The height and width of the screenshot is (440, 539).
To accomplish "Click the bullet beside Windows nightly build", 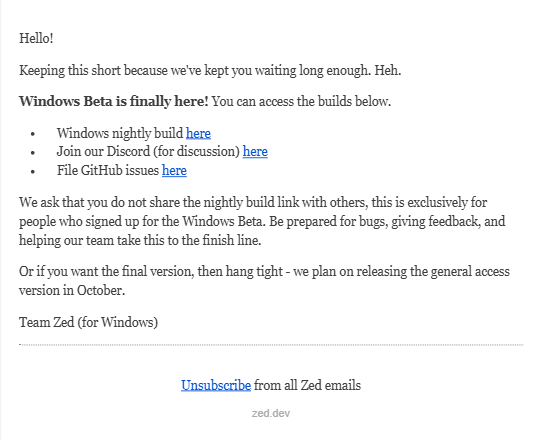I will click(33, 134).
